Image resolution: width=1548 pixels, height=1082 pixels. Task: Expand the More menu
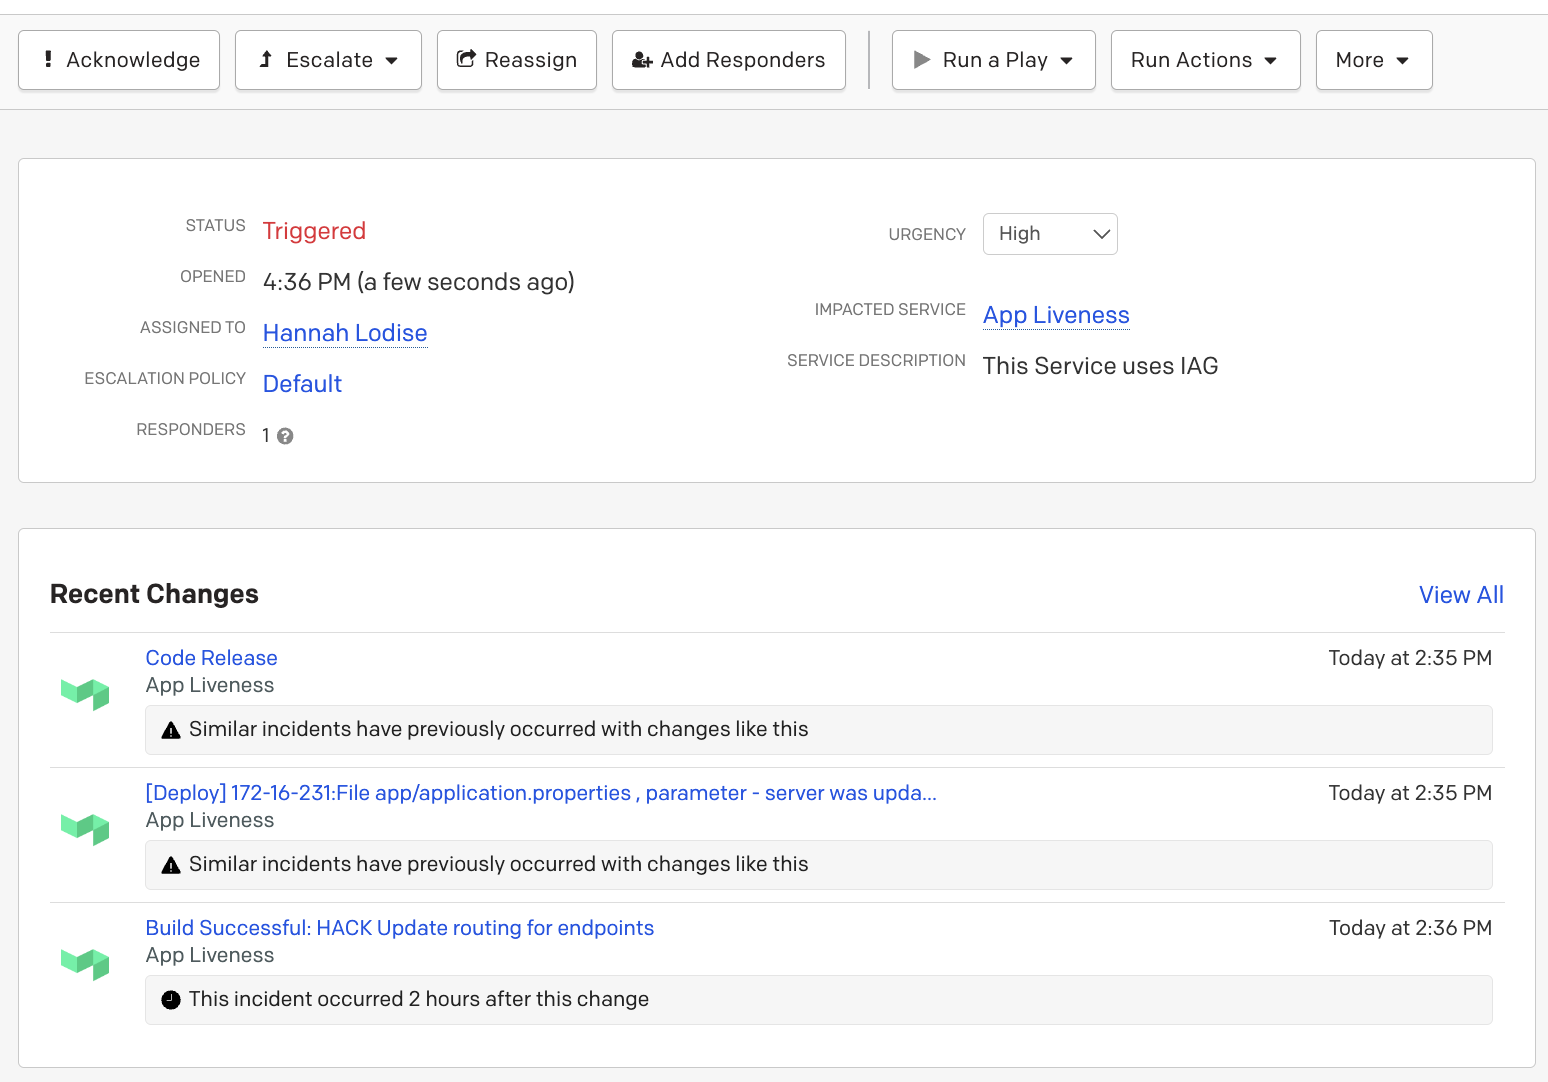(x=1373, y=59)
